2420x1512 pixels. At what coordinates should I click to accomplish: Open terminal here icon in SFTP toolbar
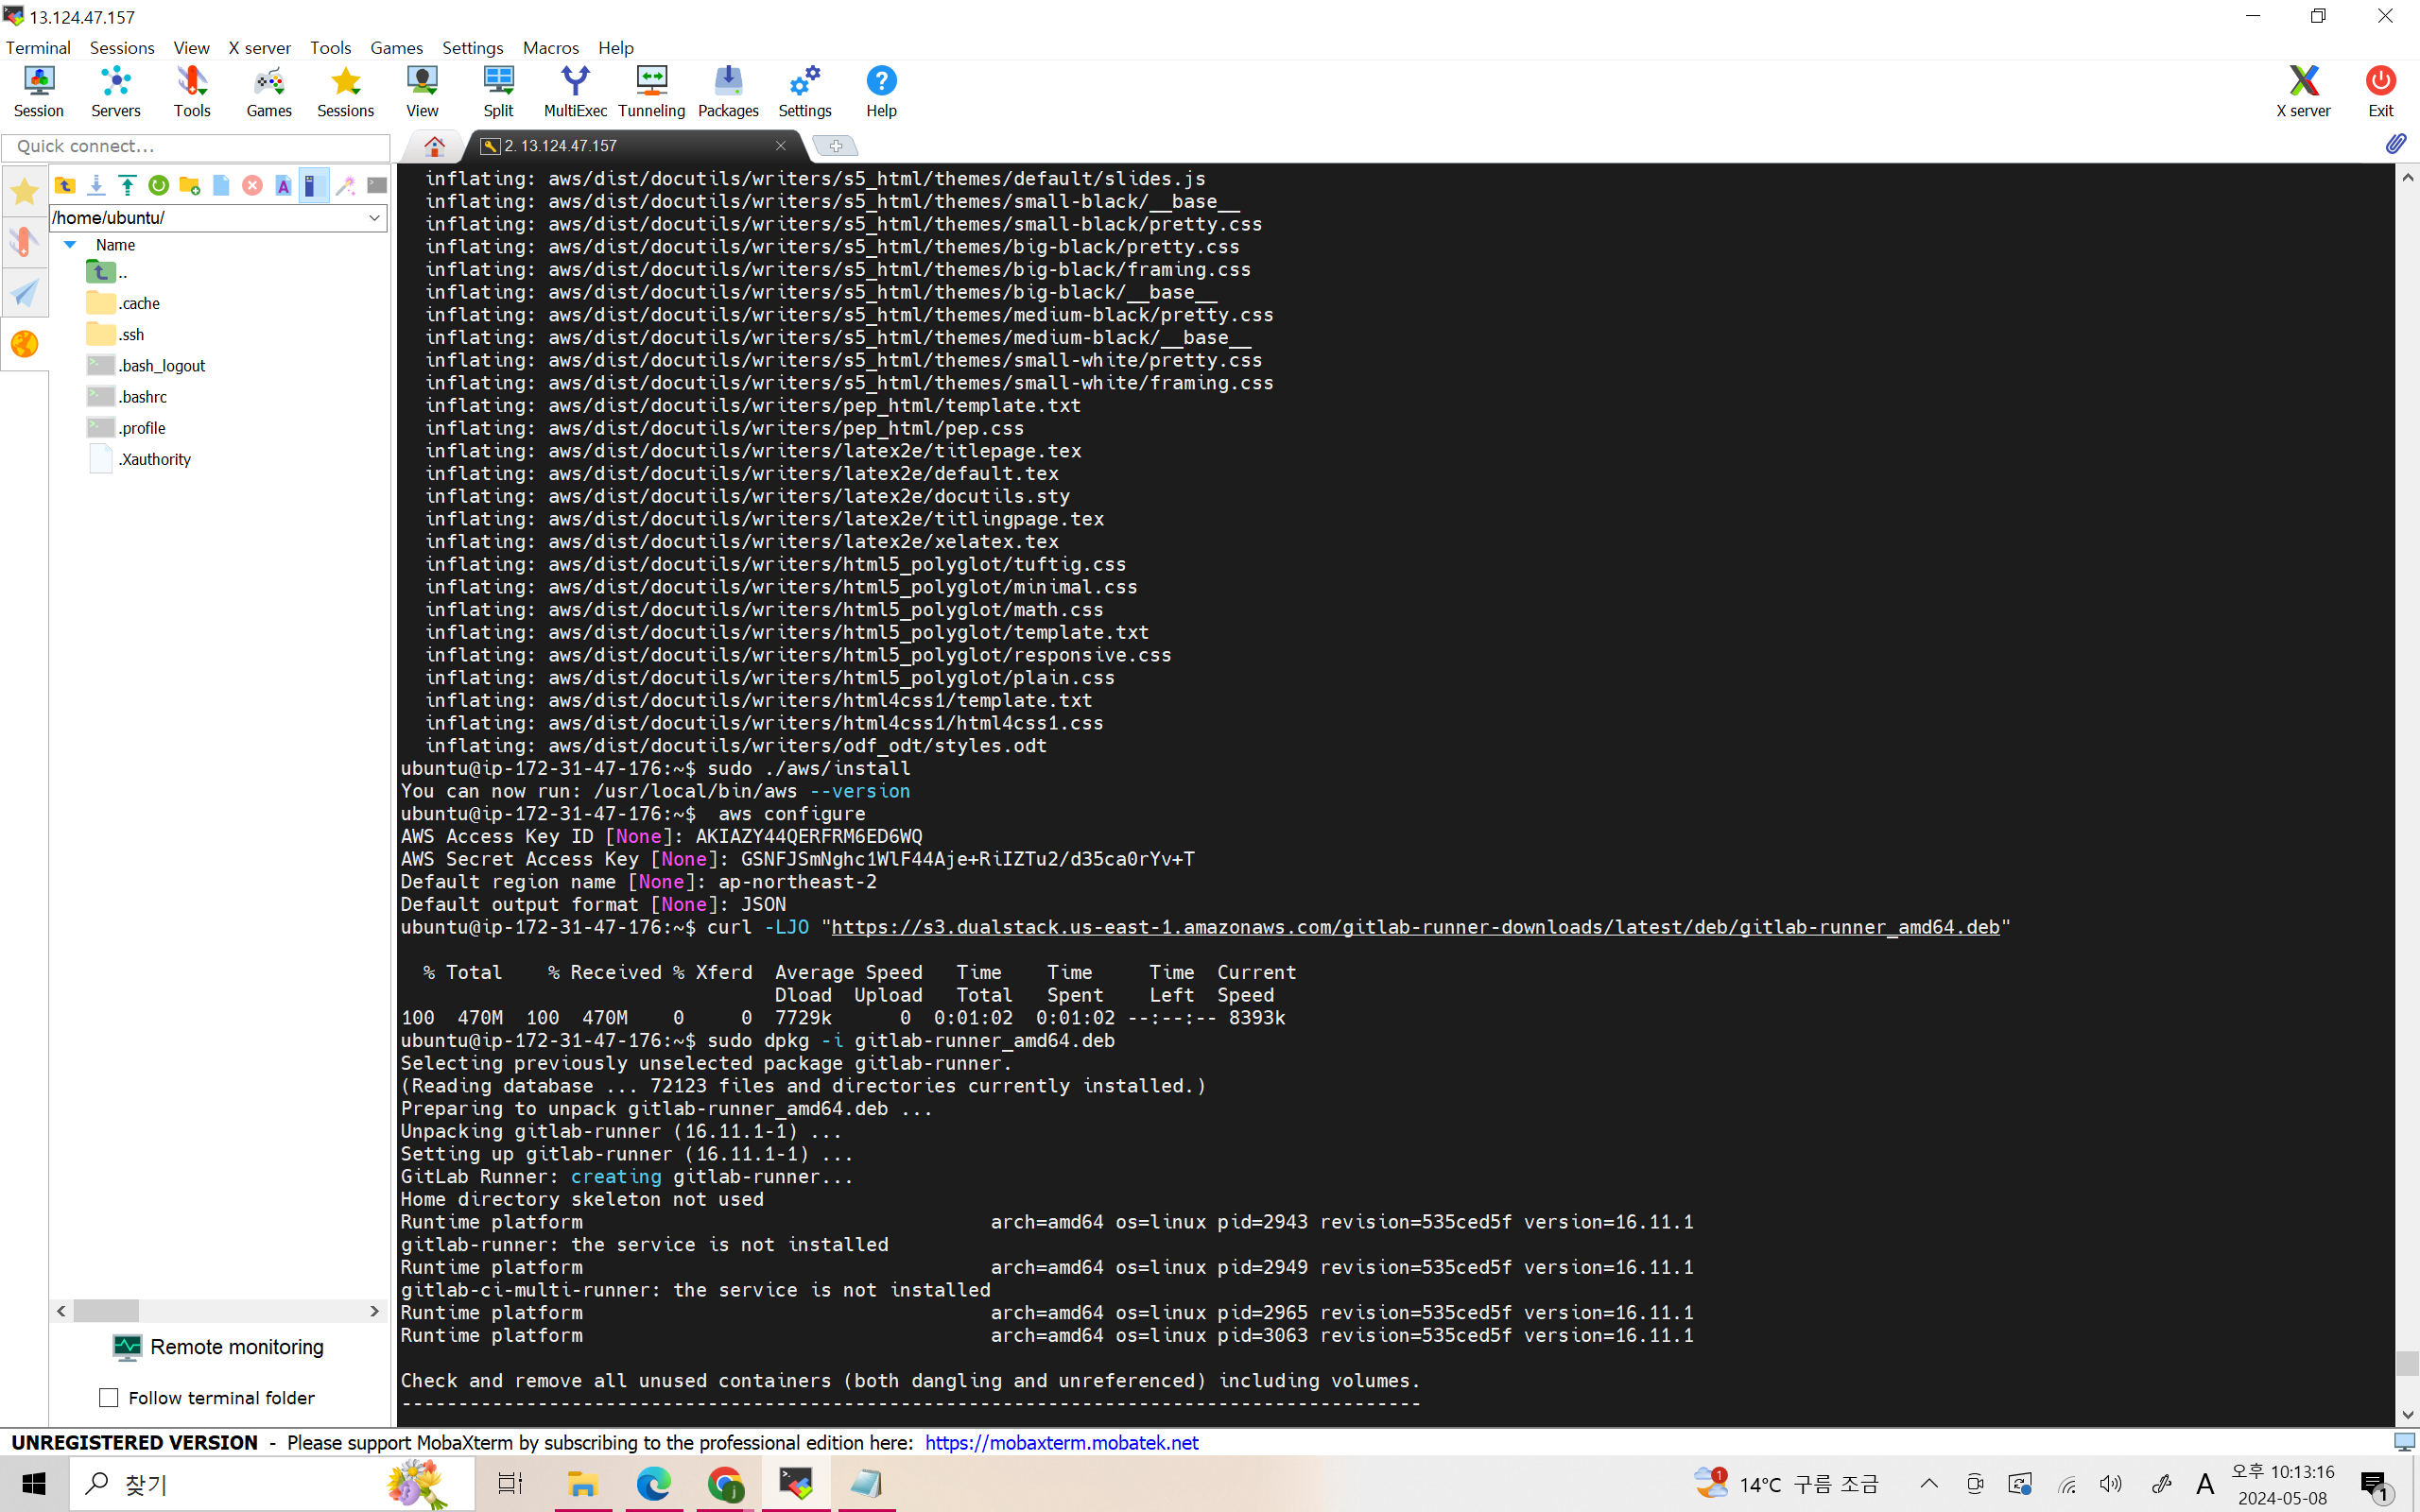pos(377,186)
